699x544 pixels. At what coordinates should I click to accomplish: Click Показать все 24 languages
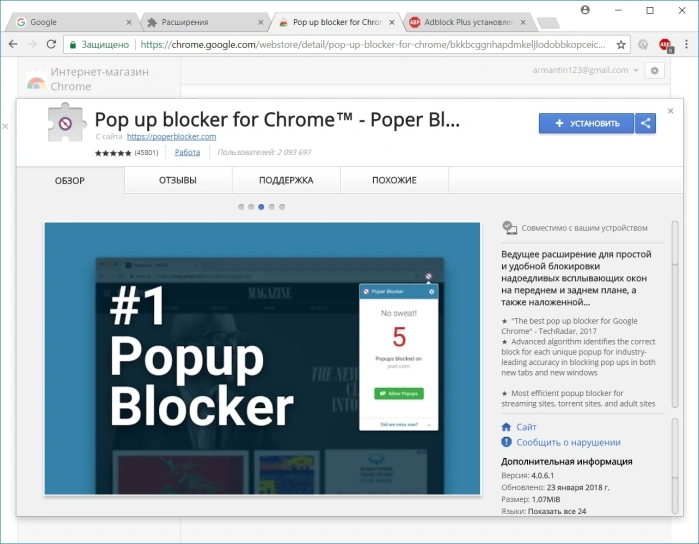click(557, 511)
